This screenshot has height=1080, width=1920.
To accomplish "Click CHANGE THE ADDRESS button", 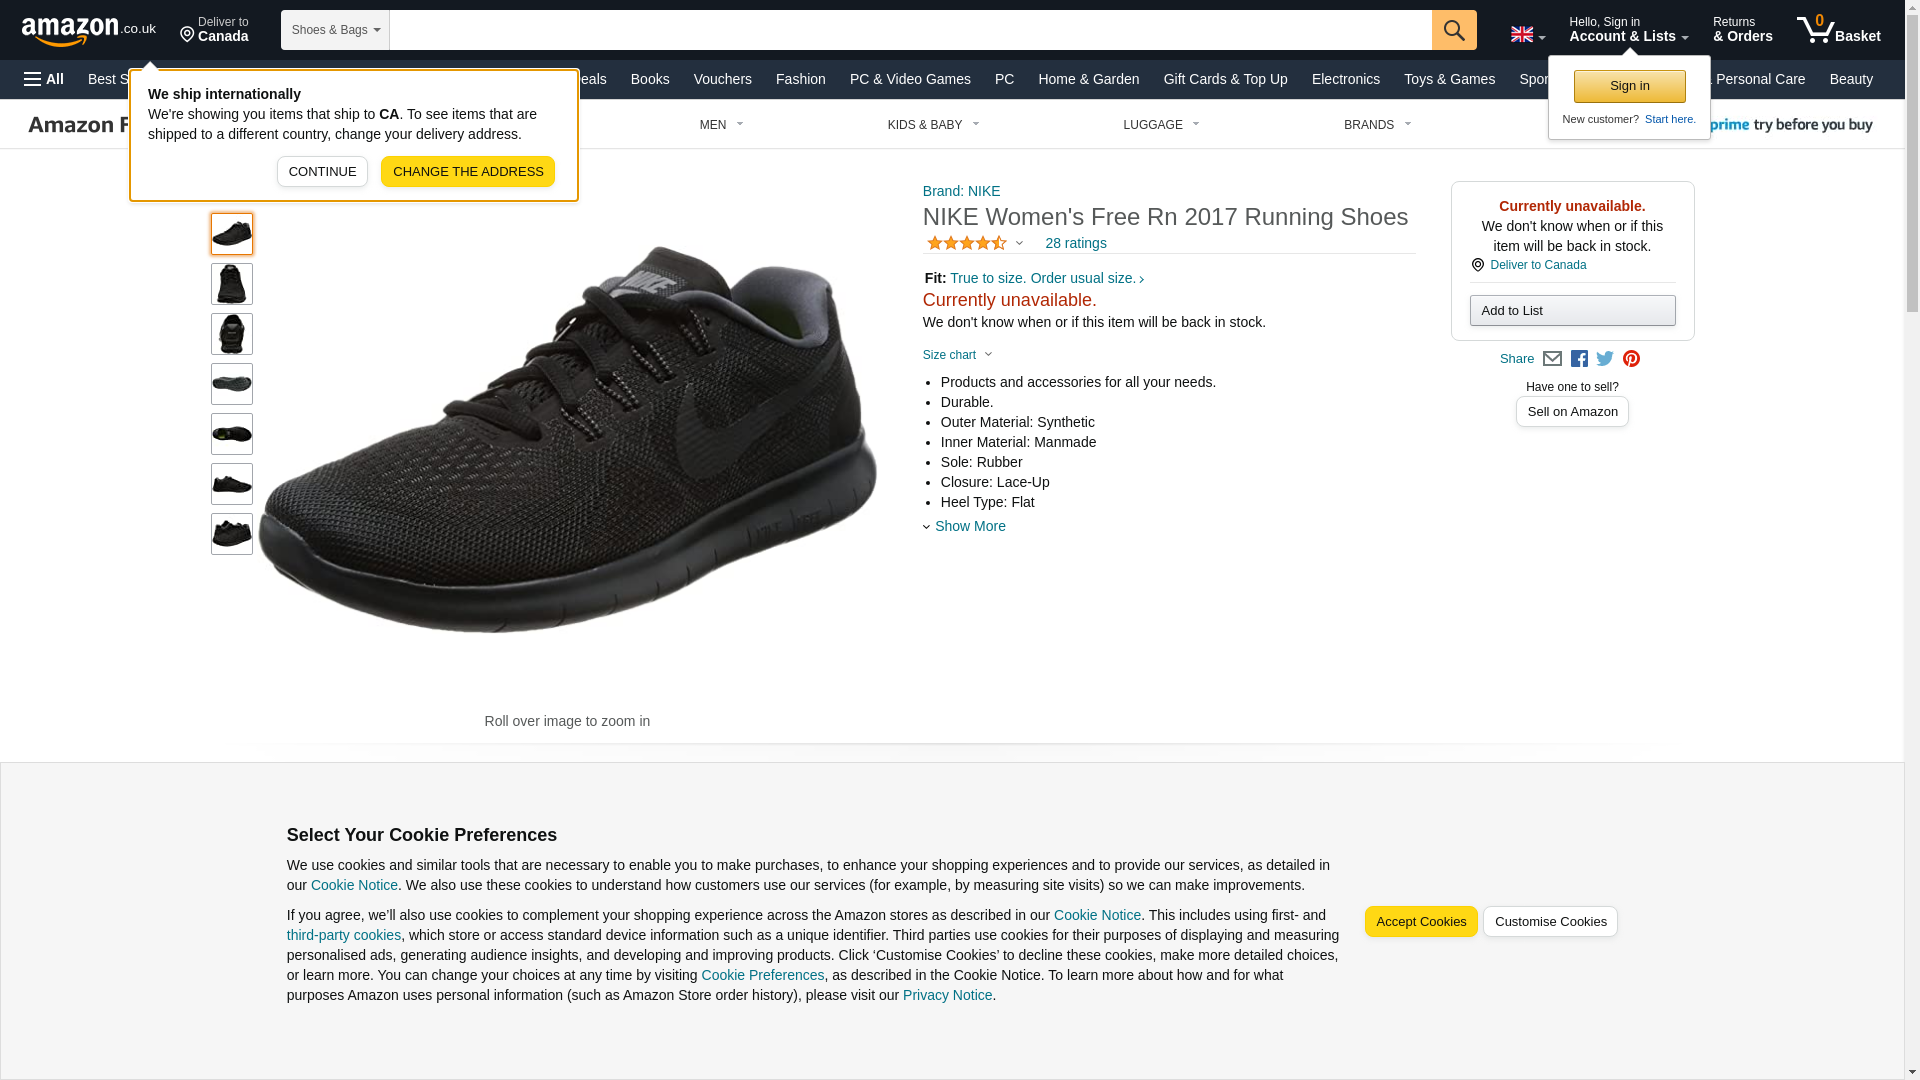I will coord(467,172).
